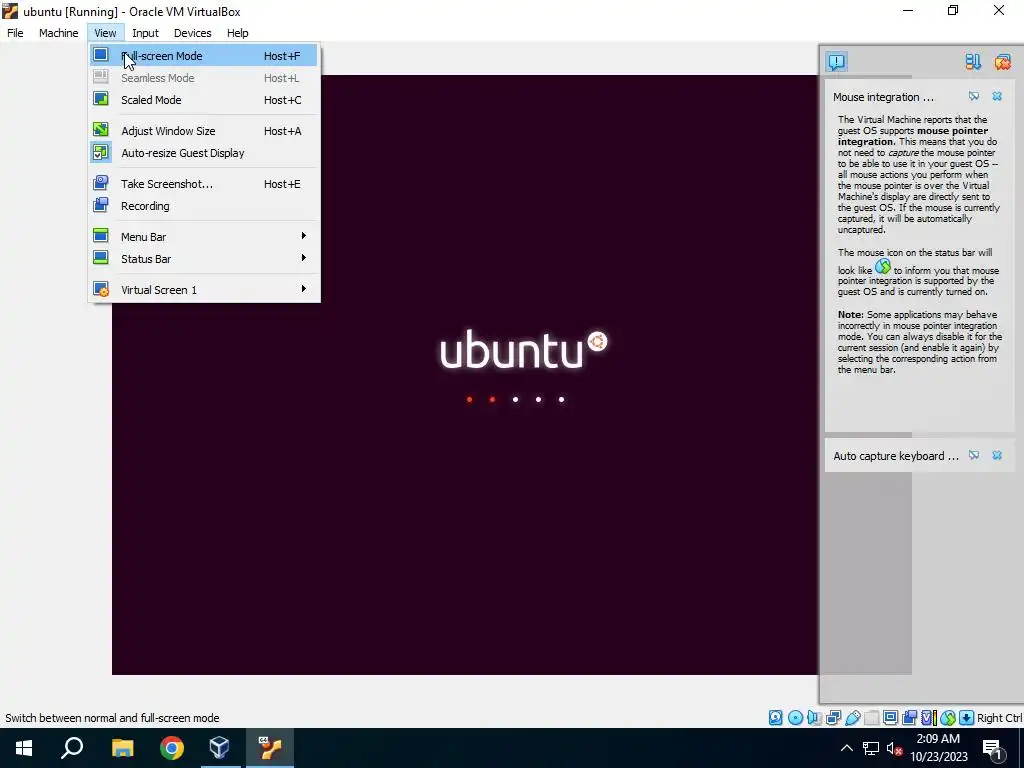Click Adjust Window Size option
1024x768 pixels.
(203, 131)
